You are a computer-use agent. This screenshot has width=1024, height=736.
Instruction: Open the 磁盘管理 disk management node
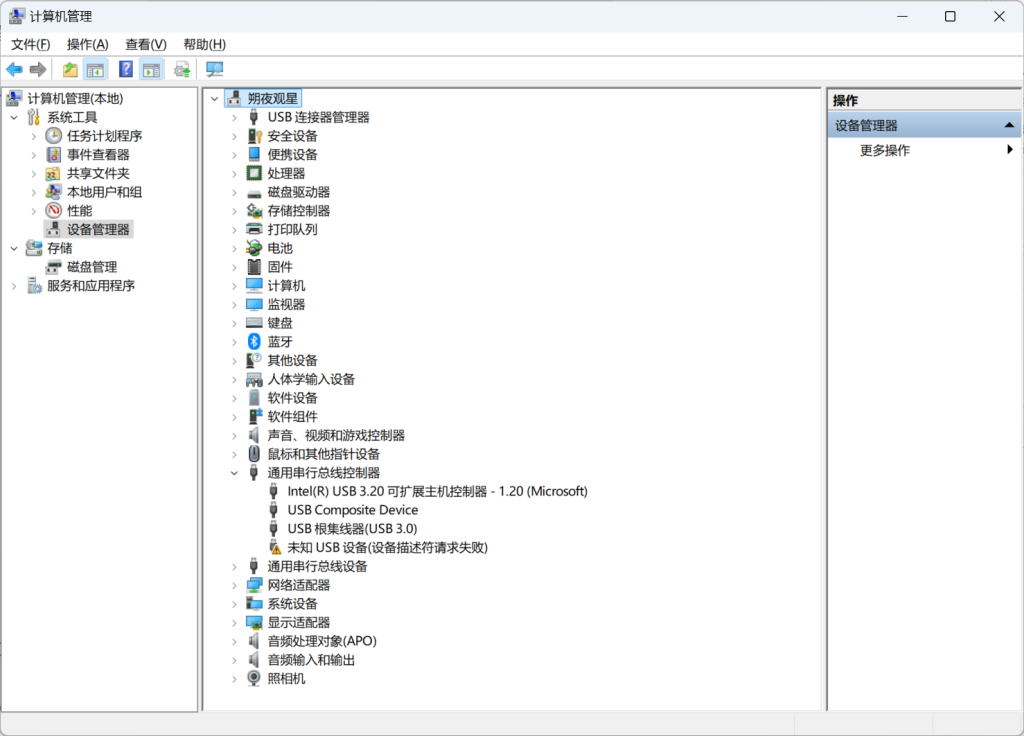pos(91,266)
